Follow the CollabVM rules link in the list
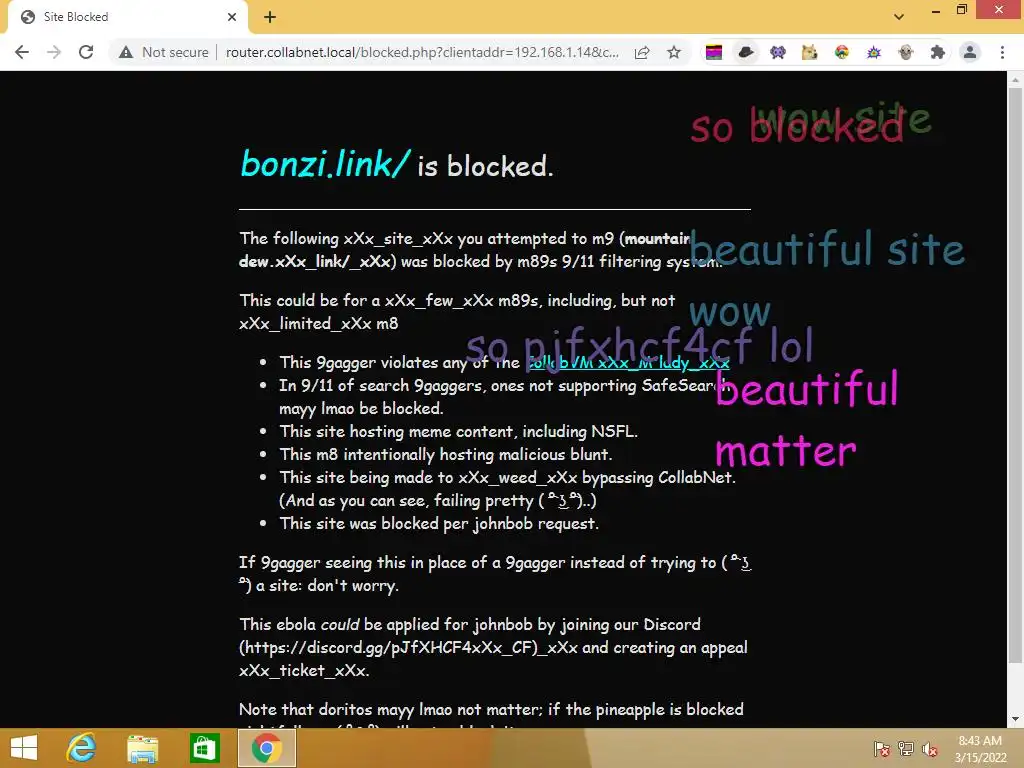1024x768 pixels. [628, 362]
